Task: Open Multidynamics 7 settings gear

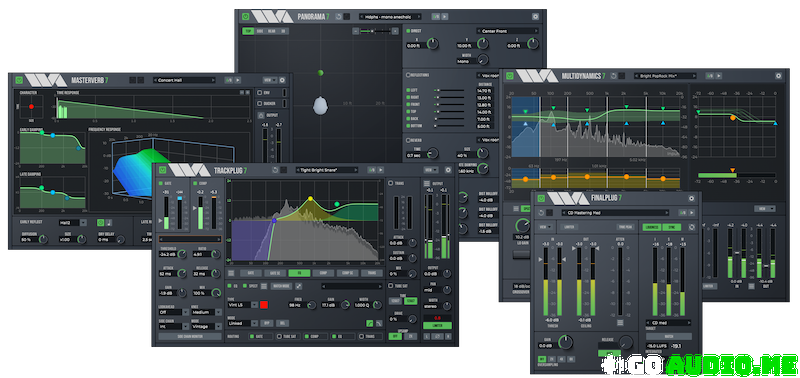Action: (x=779, y=76)
